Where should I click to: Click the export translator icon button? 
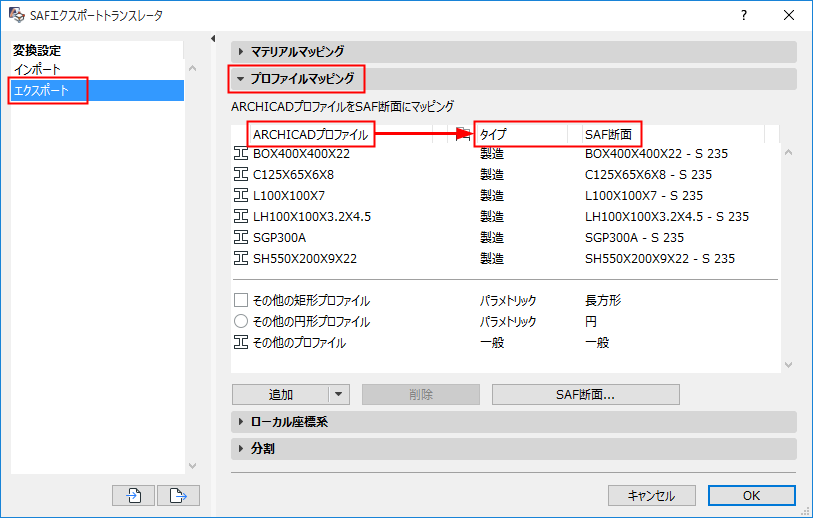tap(178, 495)
